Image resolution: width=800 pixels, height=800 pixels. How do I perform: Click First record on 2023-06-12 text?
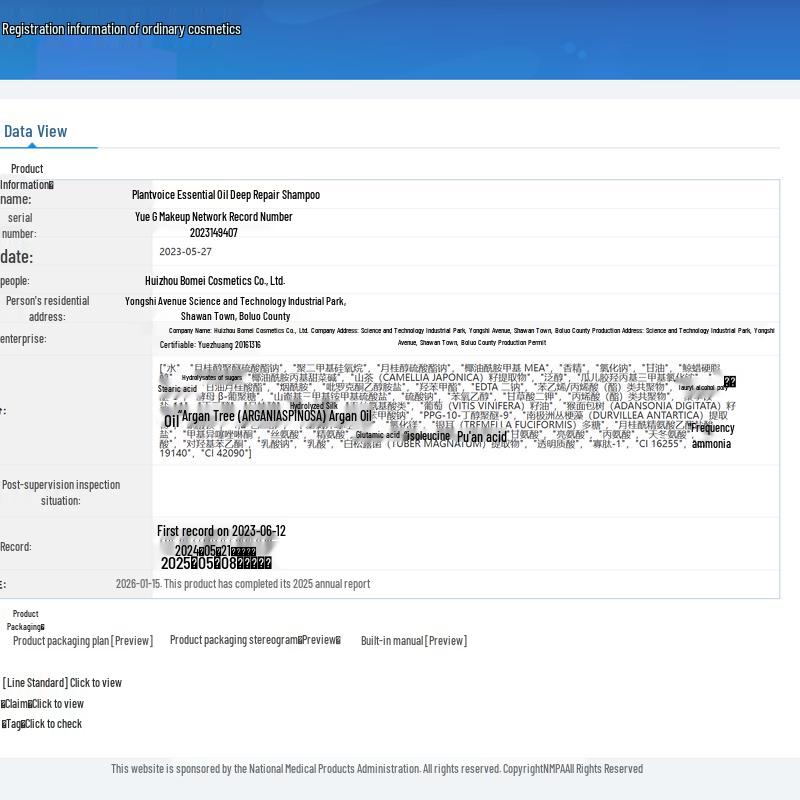(221, 531)
